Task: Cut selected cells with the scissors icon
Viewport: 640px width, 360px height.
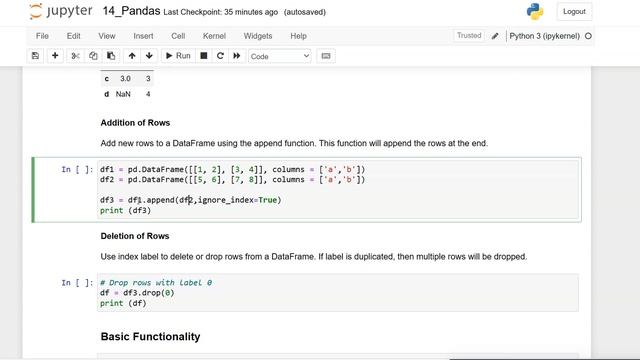Action: (75, 56)
